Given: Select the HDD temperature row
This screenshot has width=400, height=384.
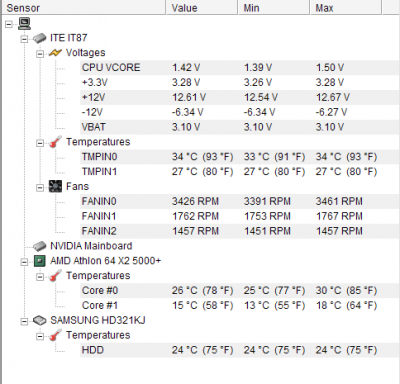Looking at the screenshot, I should (240, 350).
